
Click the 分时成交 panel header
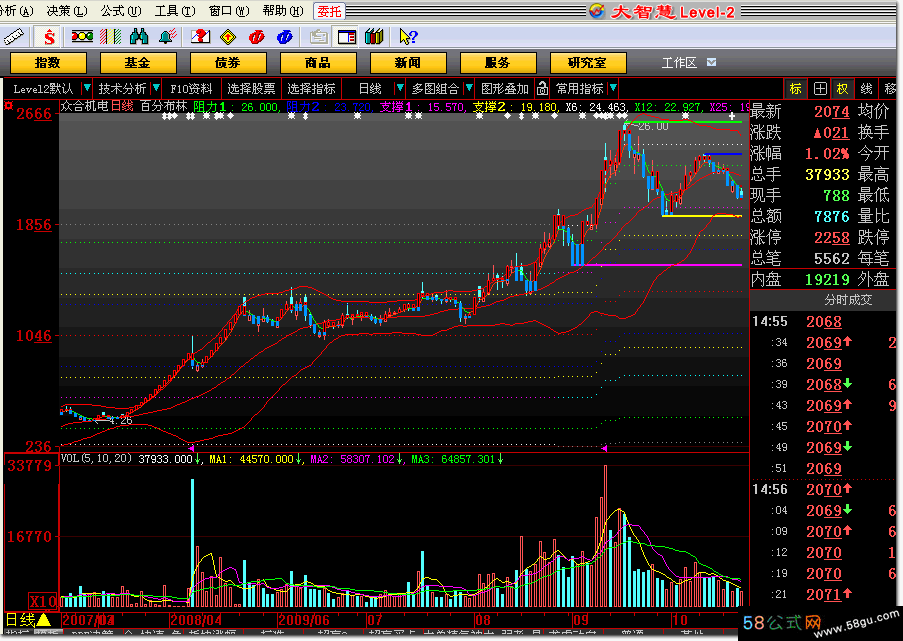848,300
